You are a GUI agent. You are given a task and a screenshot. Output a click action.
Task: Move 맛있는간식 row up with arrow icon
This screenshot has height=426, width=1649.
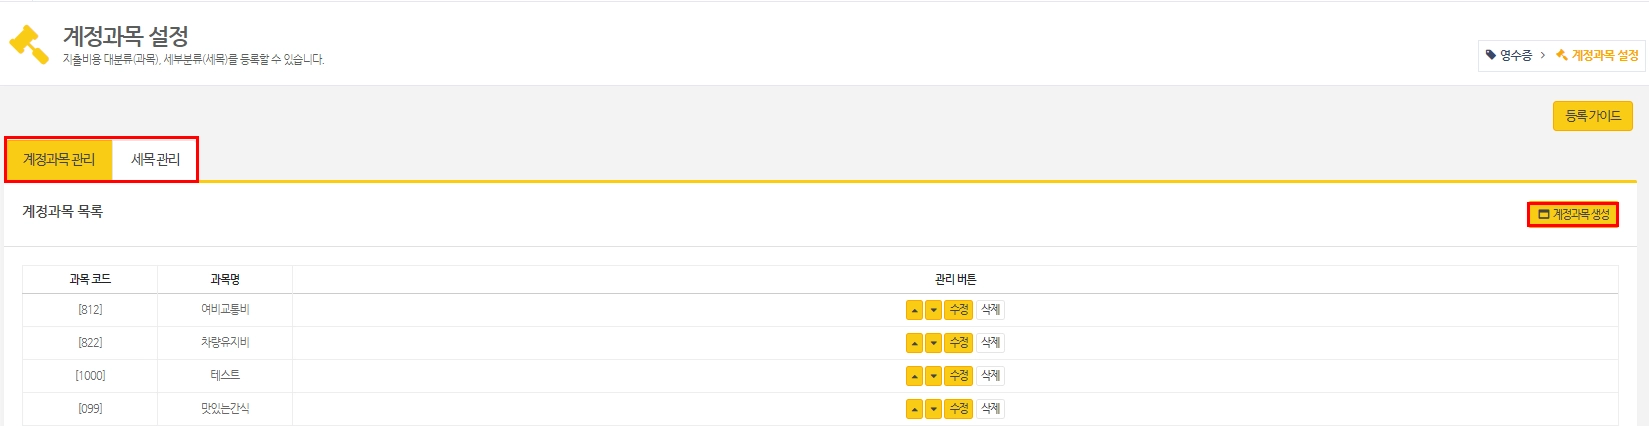tap(914, 409)
